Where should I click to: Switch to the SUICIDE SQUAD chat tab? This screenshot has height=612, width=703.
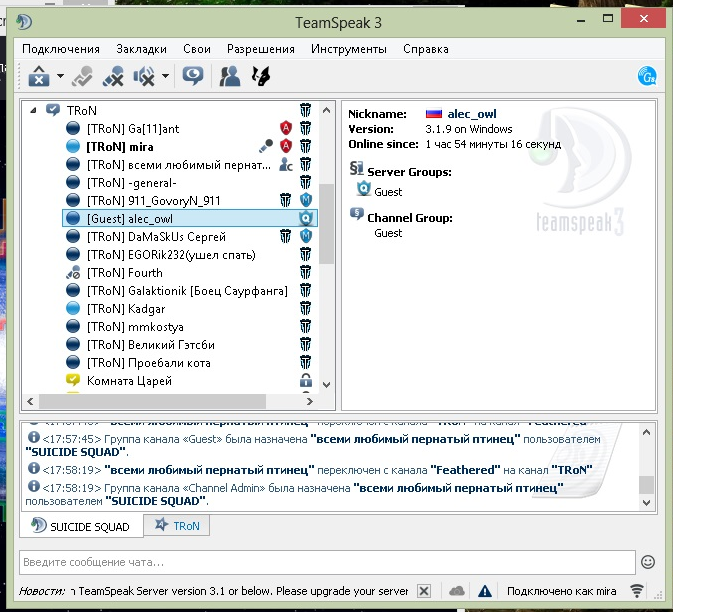(81, 526)
